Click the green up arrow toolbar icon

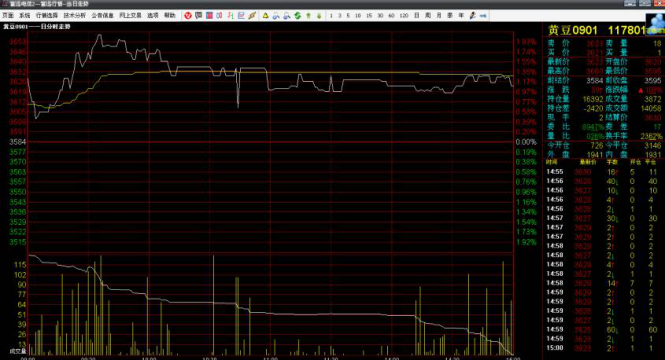click(308, 16)
